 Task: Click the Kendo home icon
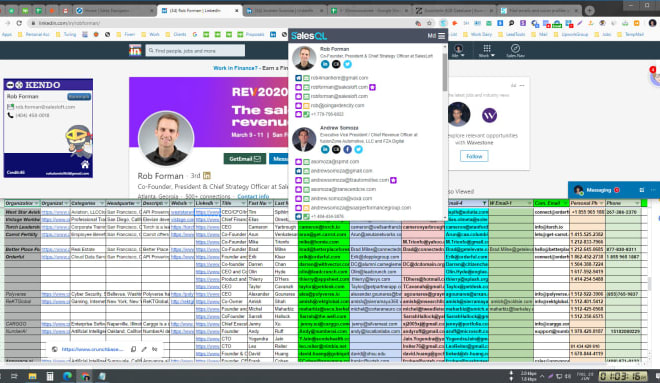pos(85,165)
